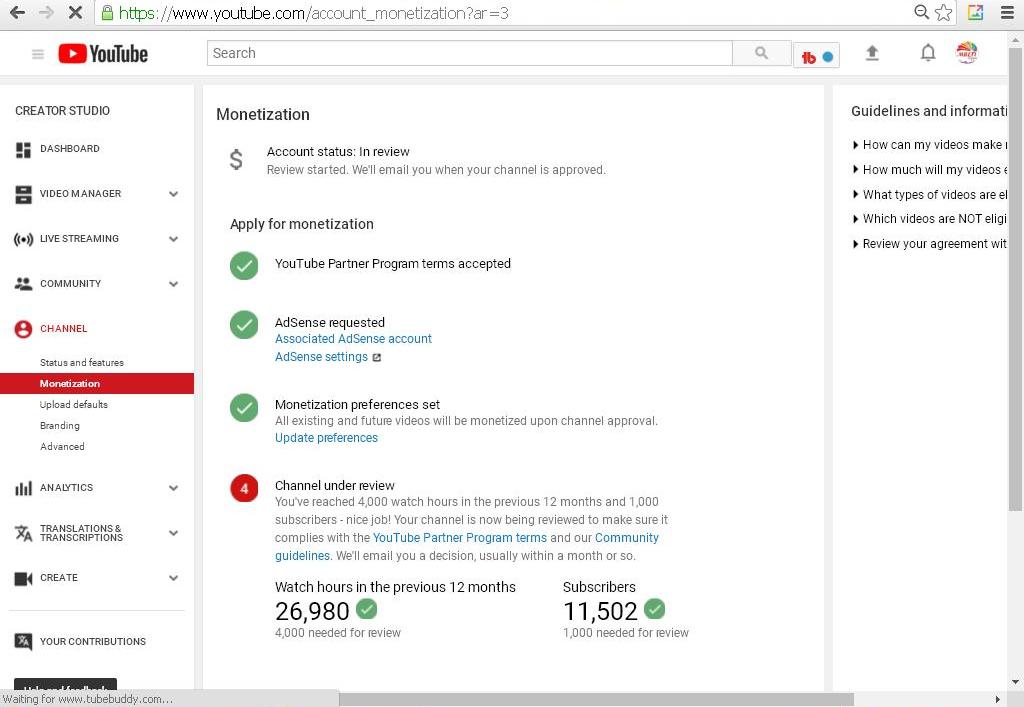Click the Channel person icon
The width and height of the screenshot is (1024, 707).
[x=24, y=329]
